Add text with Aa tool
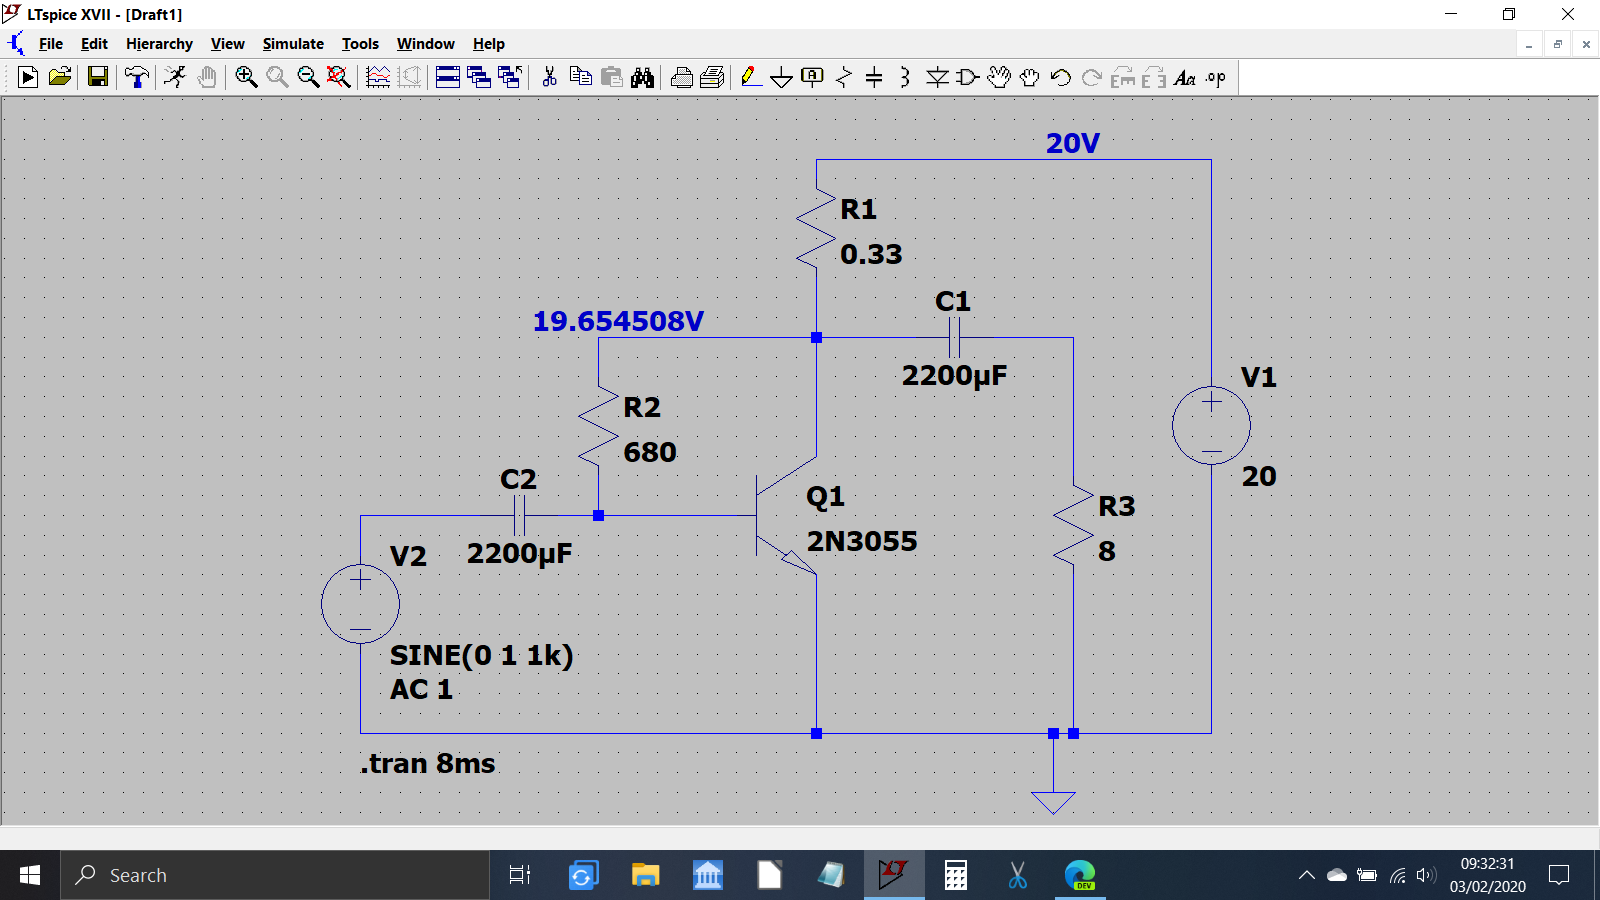The height and width of the screenshot is (900, 1600). tap(1185, 77)
